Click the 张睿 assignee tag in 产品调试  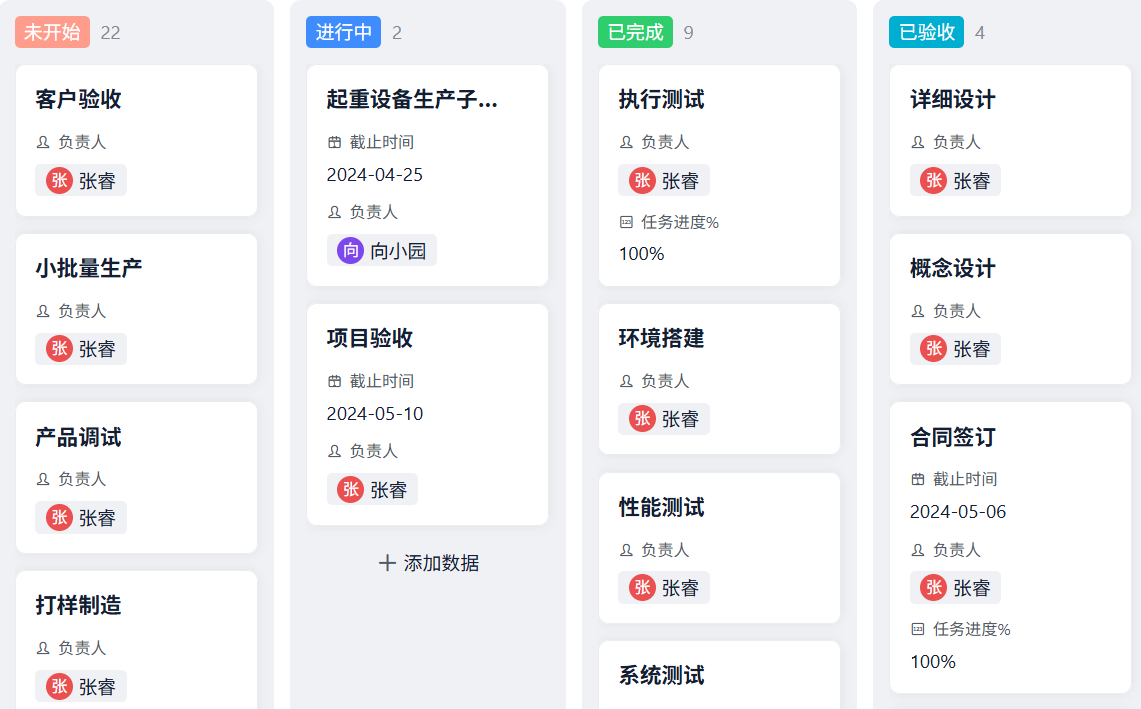click(81, 518)
